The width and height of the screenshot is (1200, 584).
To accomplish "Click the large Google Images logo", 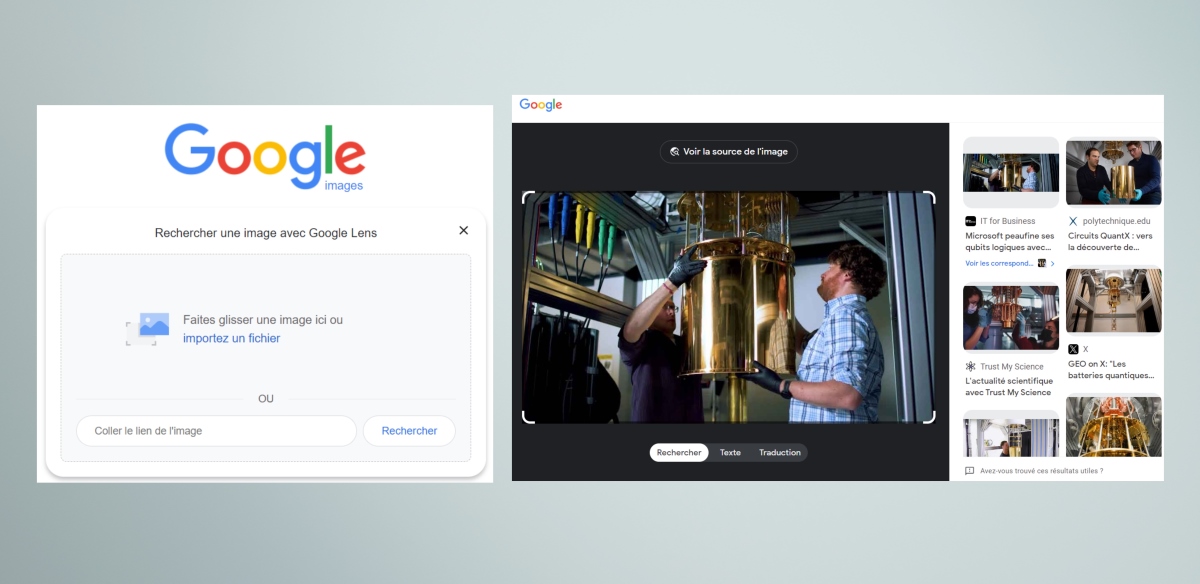I will [x=265, y=156].
